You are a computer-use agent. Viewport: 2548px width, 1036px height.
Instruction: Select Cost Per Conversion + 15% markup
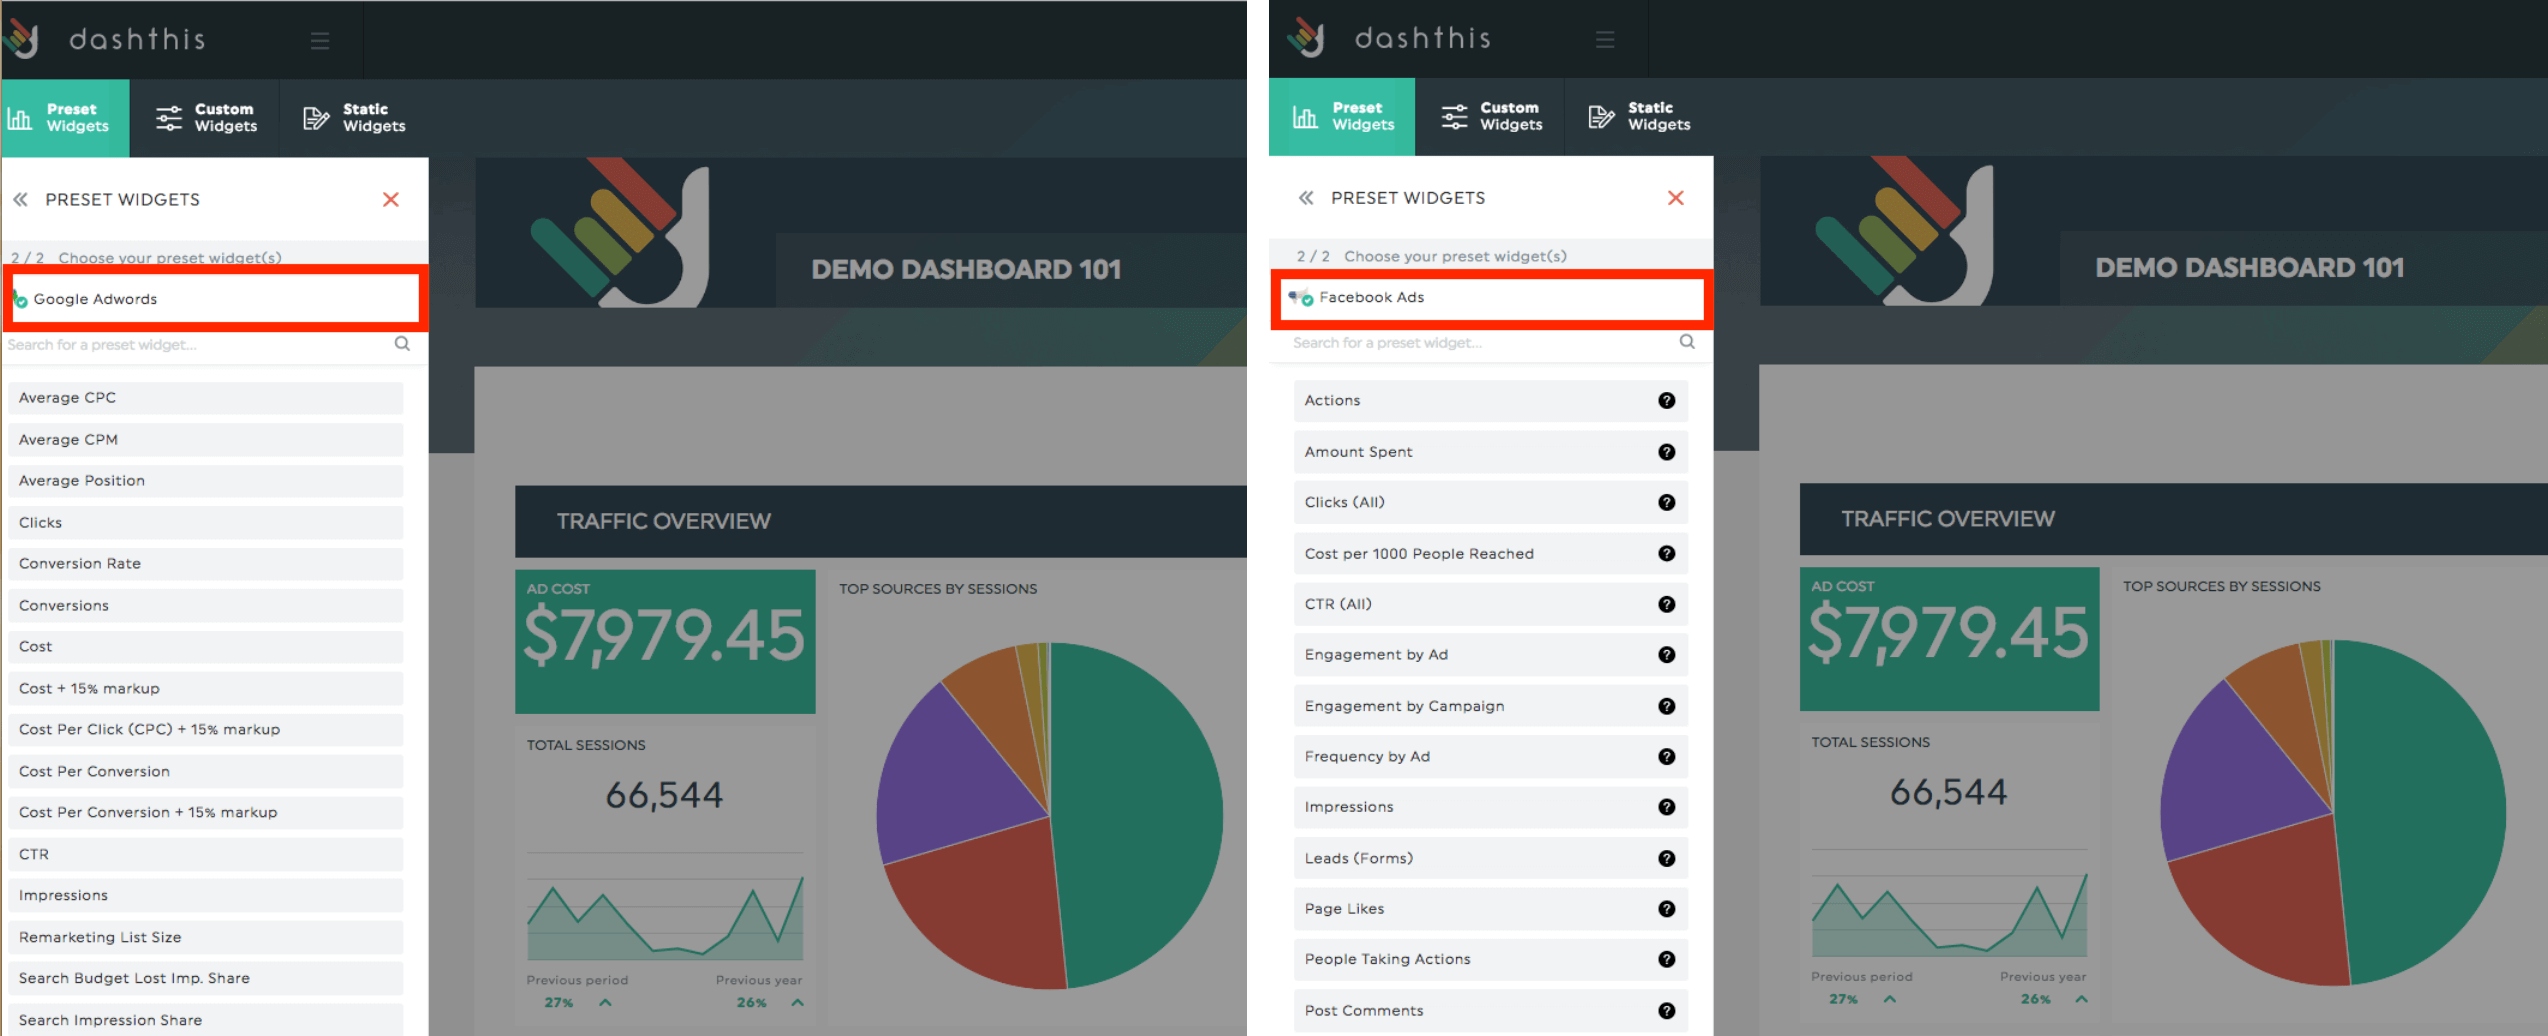coord(206,813)
